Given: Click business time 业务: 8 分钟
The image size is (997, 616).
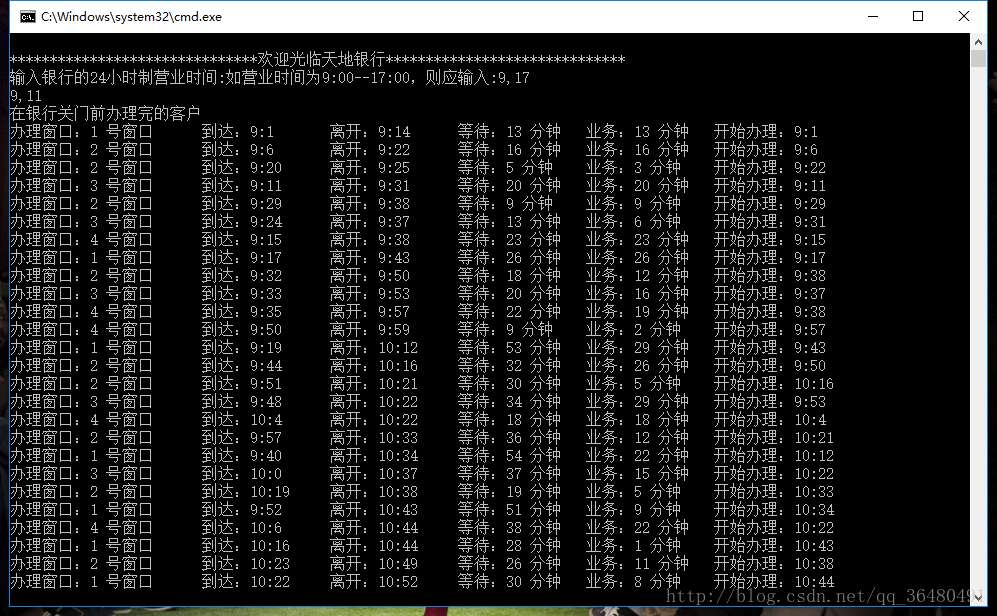Looking at the screenshot, I should point(633,582).
